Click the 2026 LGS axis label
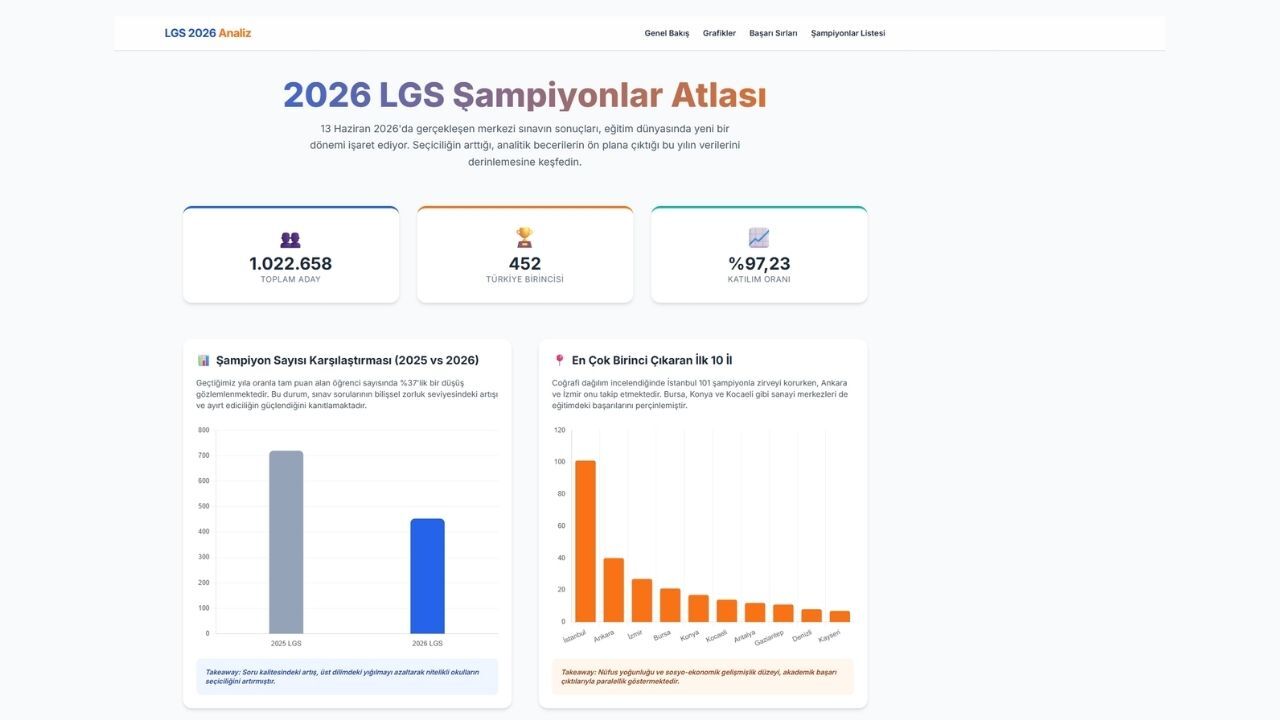 [x=427, y=643]
